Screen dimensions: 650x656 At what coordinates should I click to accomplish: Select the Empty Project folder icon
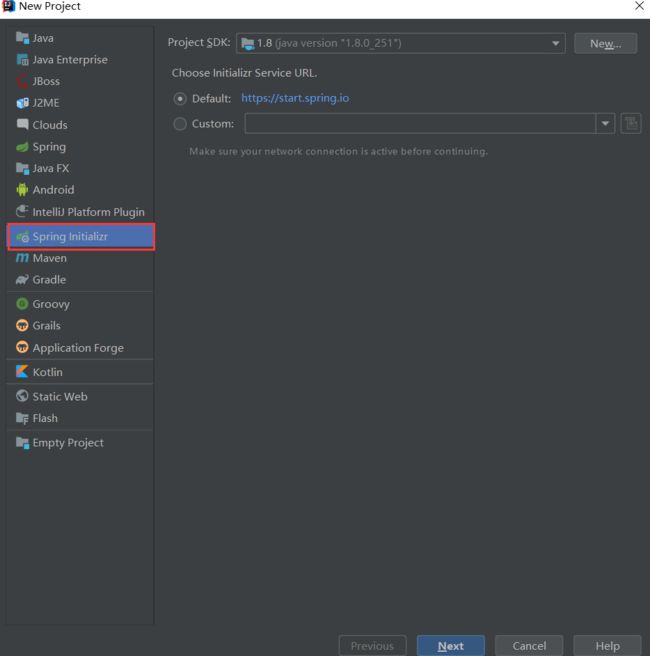coord(22,443)
